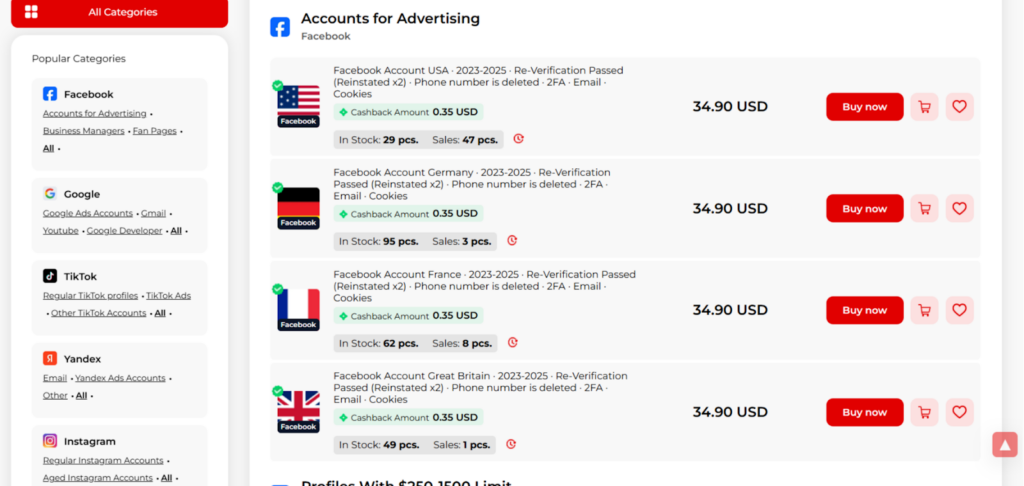Toggle wishlist heart for Germany account

[x=959, y=209]
